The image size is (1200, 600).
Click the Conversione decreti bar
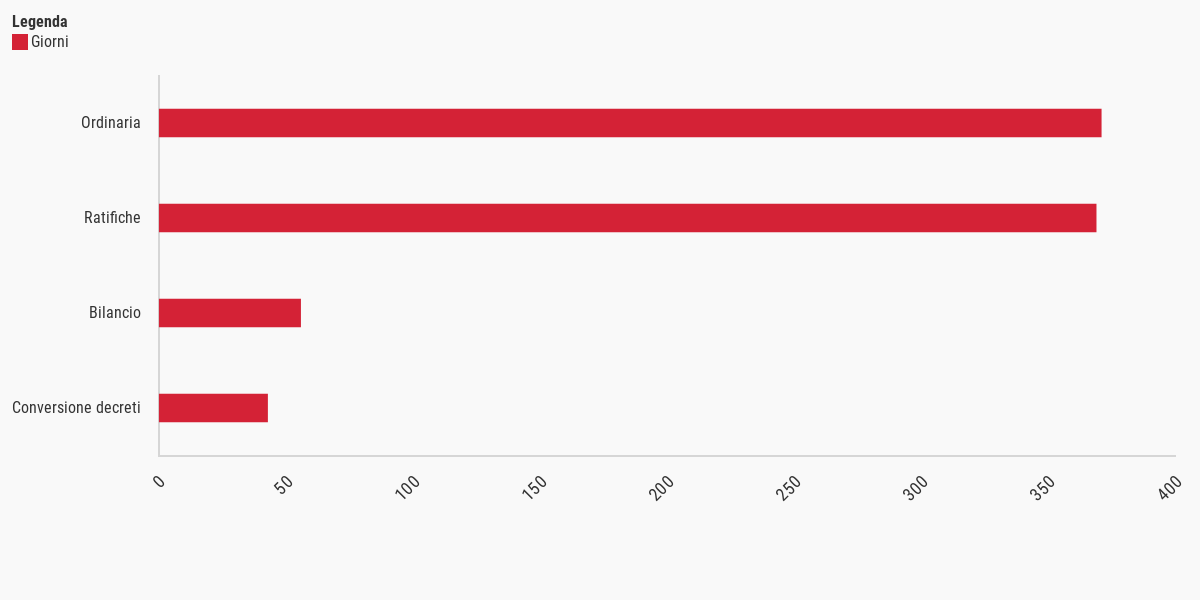point(213,408)
